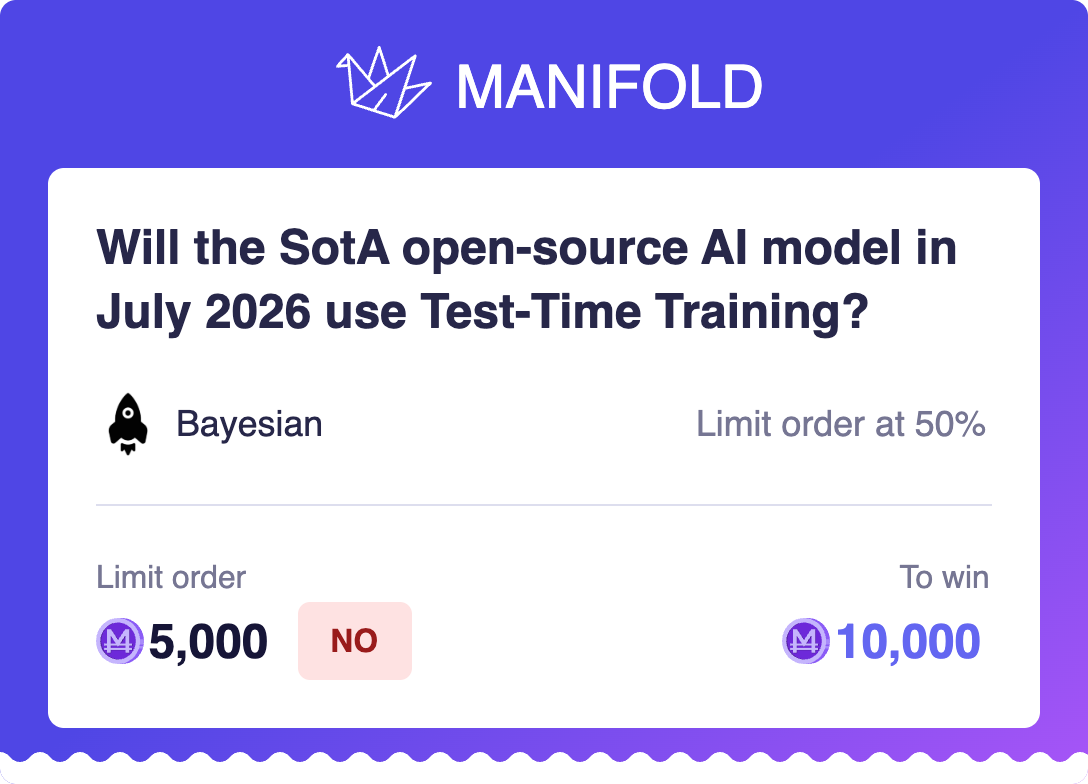1088x784 pixels.
Task: Click the horizontal divider line in card
Action: point(543,505)
